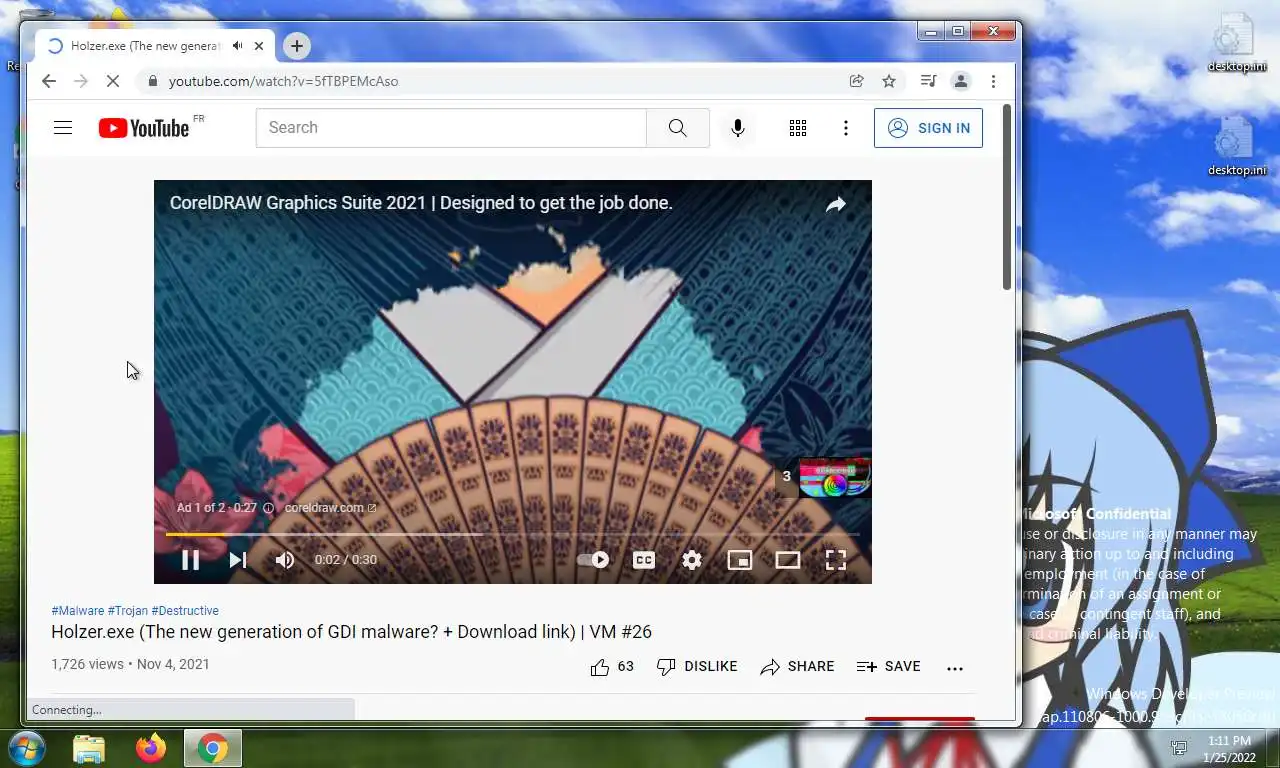
Task: Skip to next video
Action: click(237, 560)
